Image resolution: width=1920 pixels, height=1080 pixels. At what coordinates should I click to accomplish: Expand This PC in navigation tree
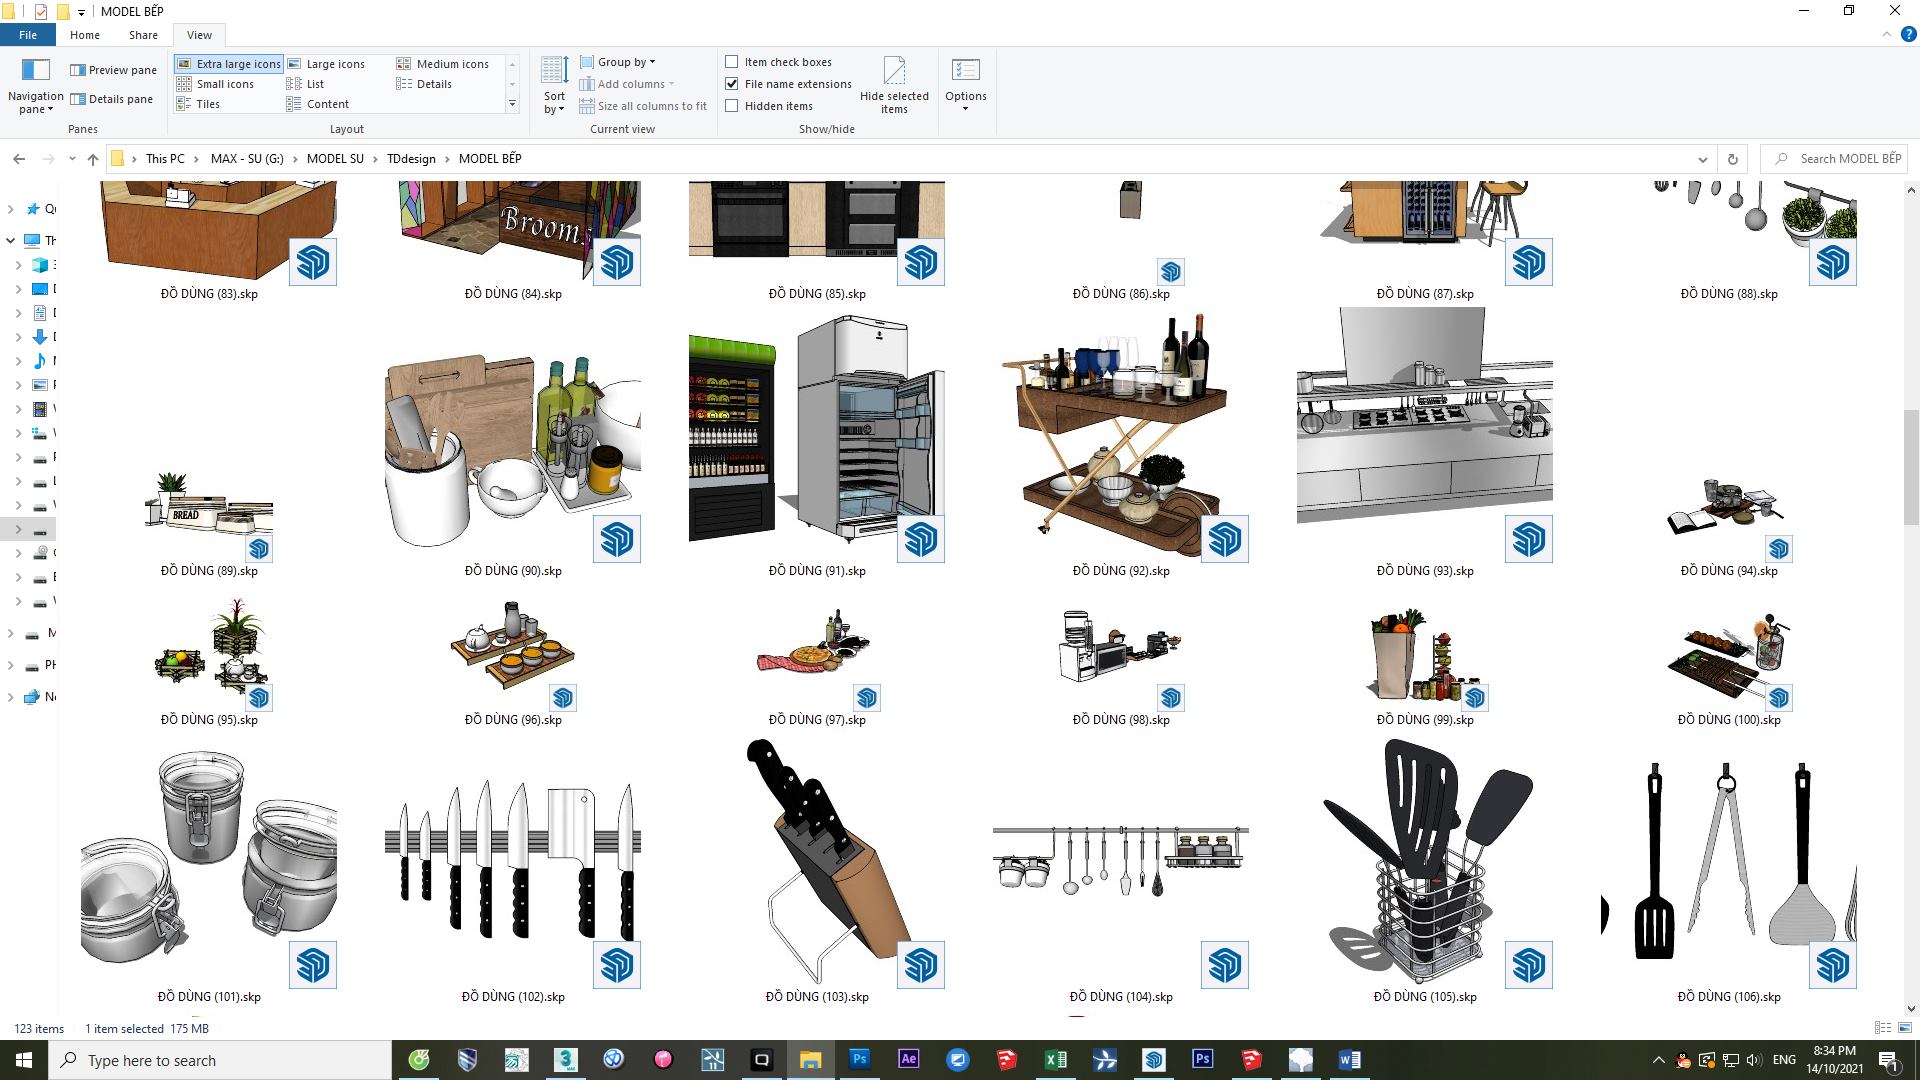[x=11, y=240]
